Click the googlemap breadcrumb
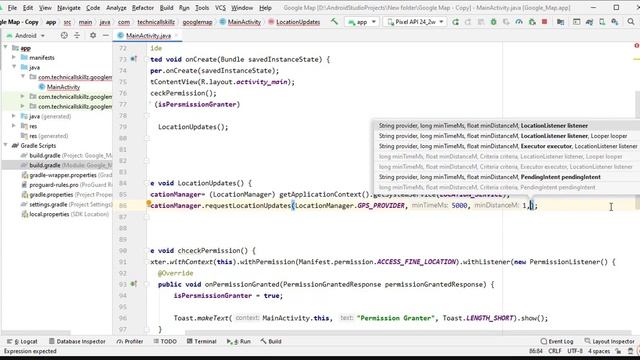640x360 pixels. [x=197, y=22]
